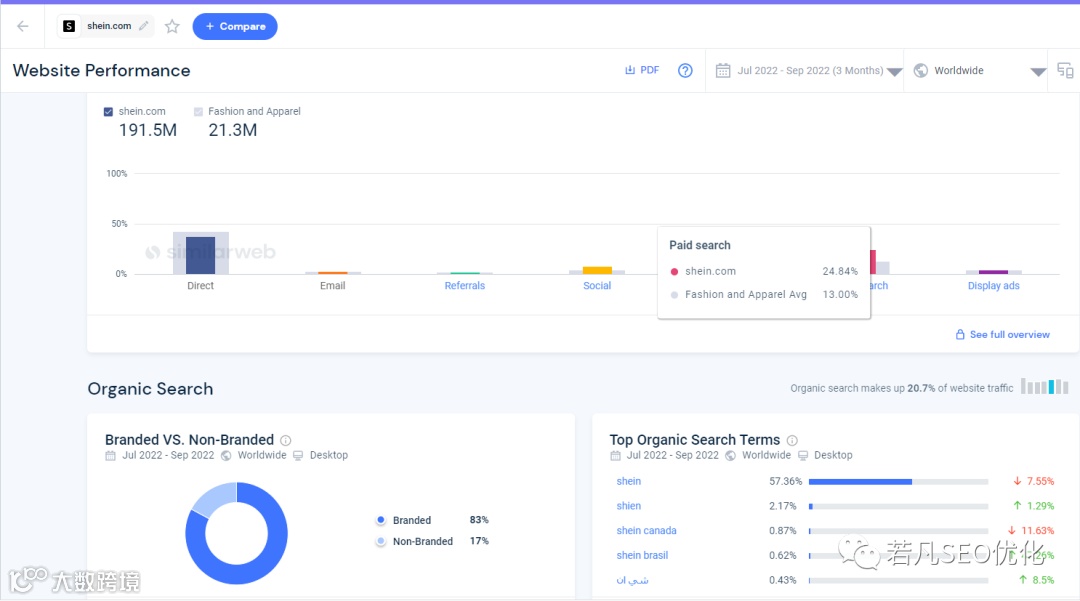
Task: Click the Email channel bar
Action: (333, 273)
